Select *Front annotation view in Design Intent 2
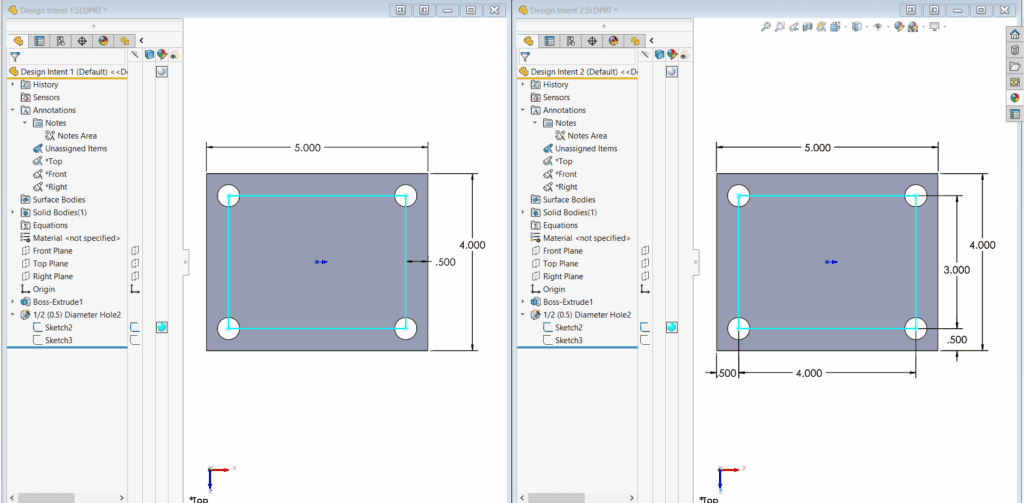This screenshot has height=503, width=1024. 566,174
